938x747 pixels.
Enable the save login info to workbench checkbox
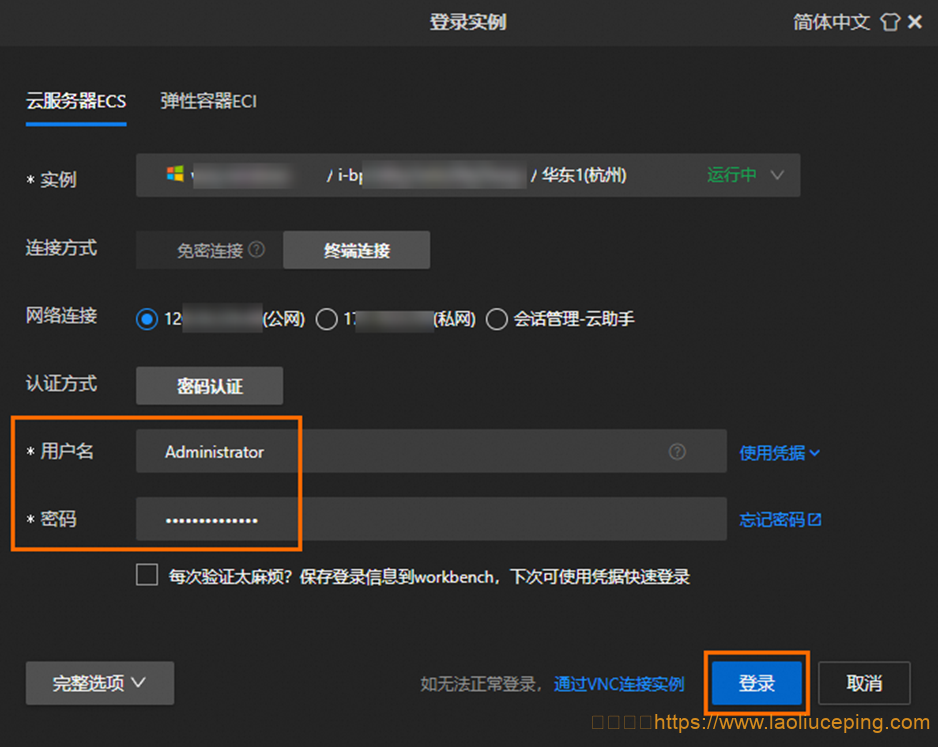(x=146, y=574)
